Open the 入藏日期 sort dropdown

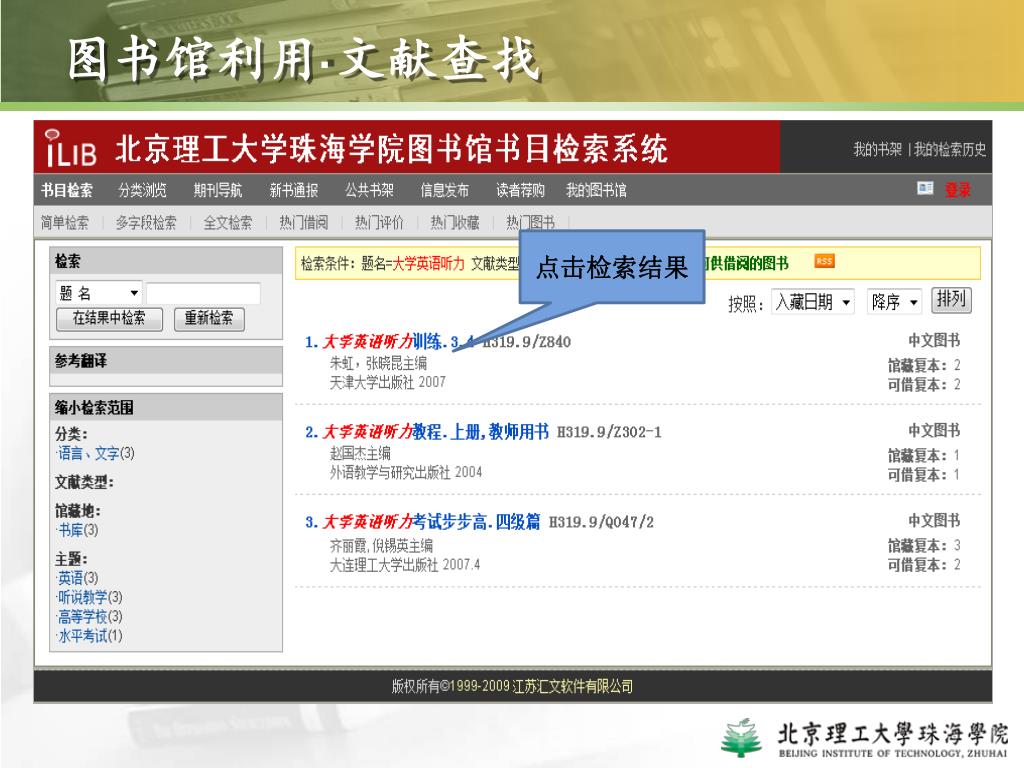[x=812, y=302]
